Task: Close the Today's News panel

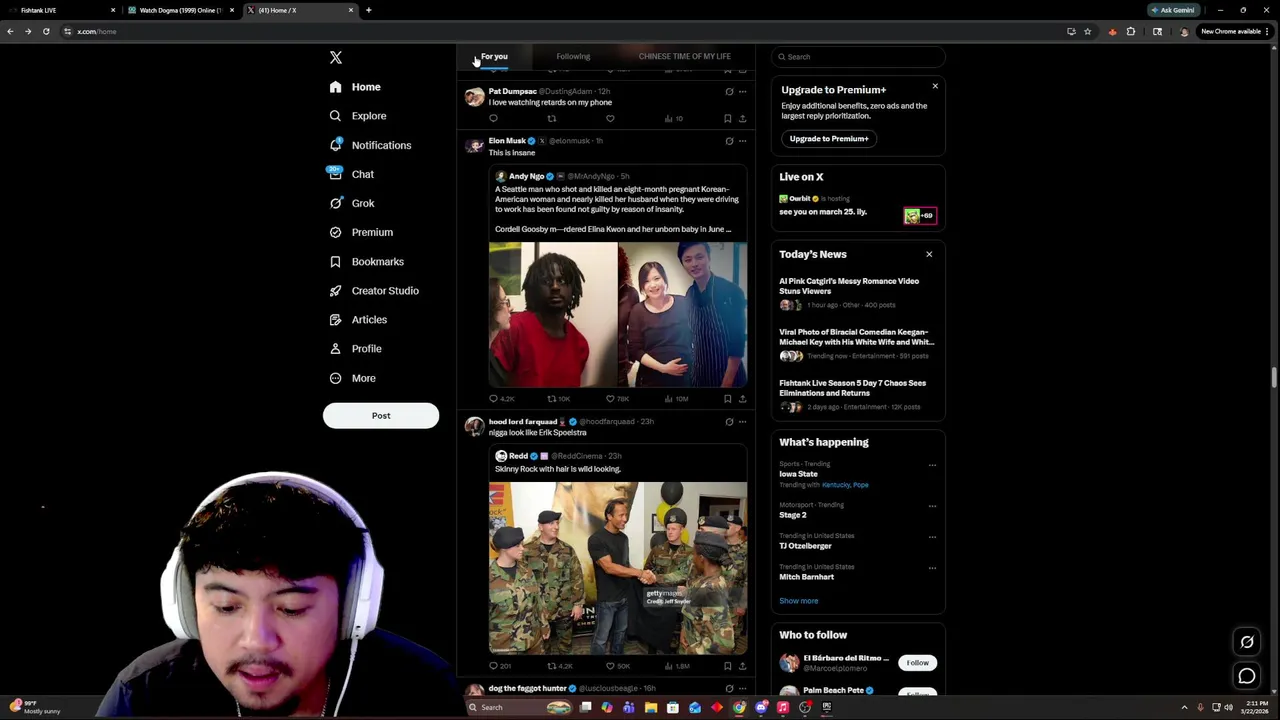Action: [929, 254]
